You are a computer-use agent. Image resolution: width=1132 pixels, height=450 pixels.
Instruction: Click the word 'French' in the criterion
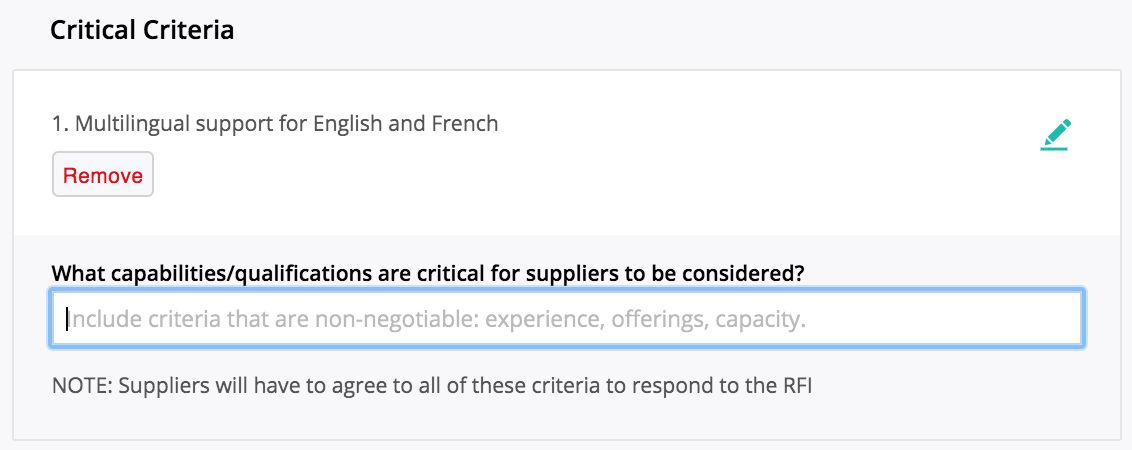[465, 124]
